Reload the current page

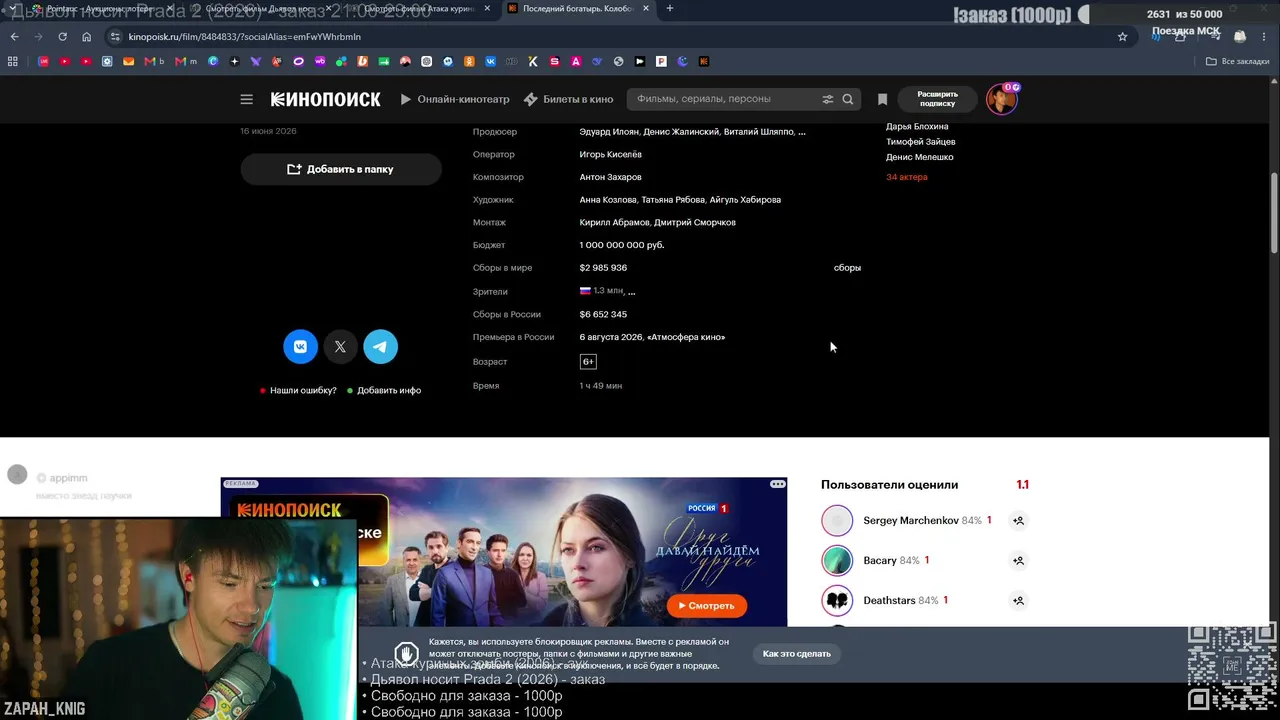point(62,36)
